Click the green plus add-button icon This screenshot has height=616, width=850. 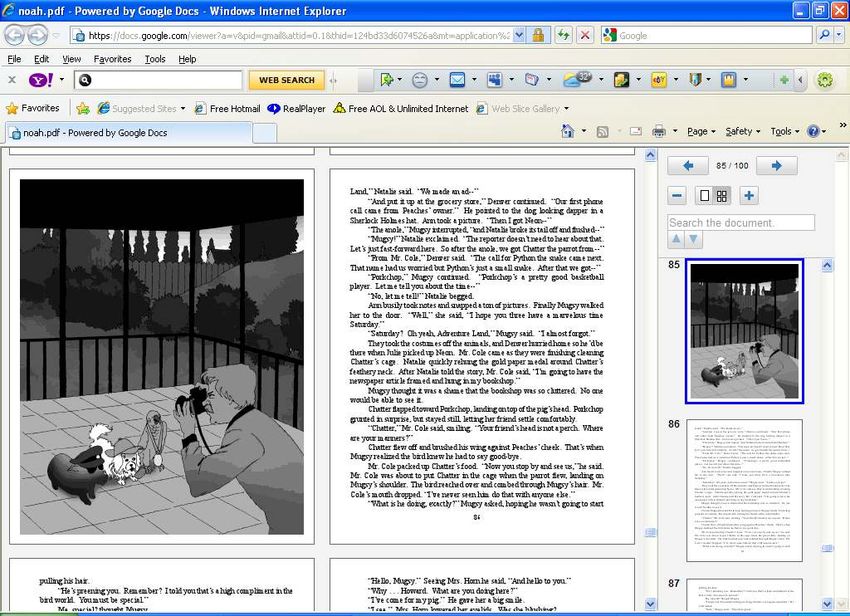pos(784,80)
